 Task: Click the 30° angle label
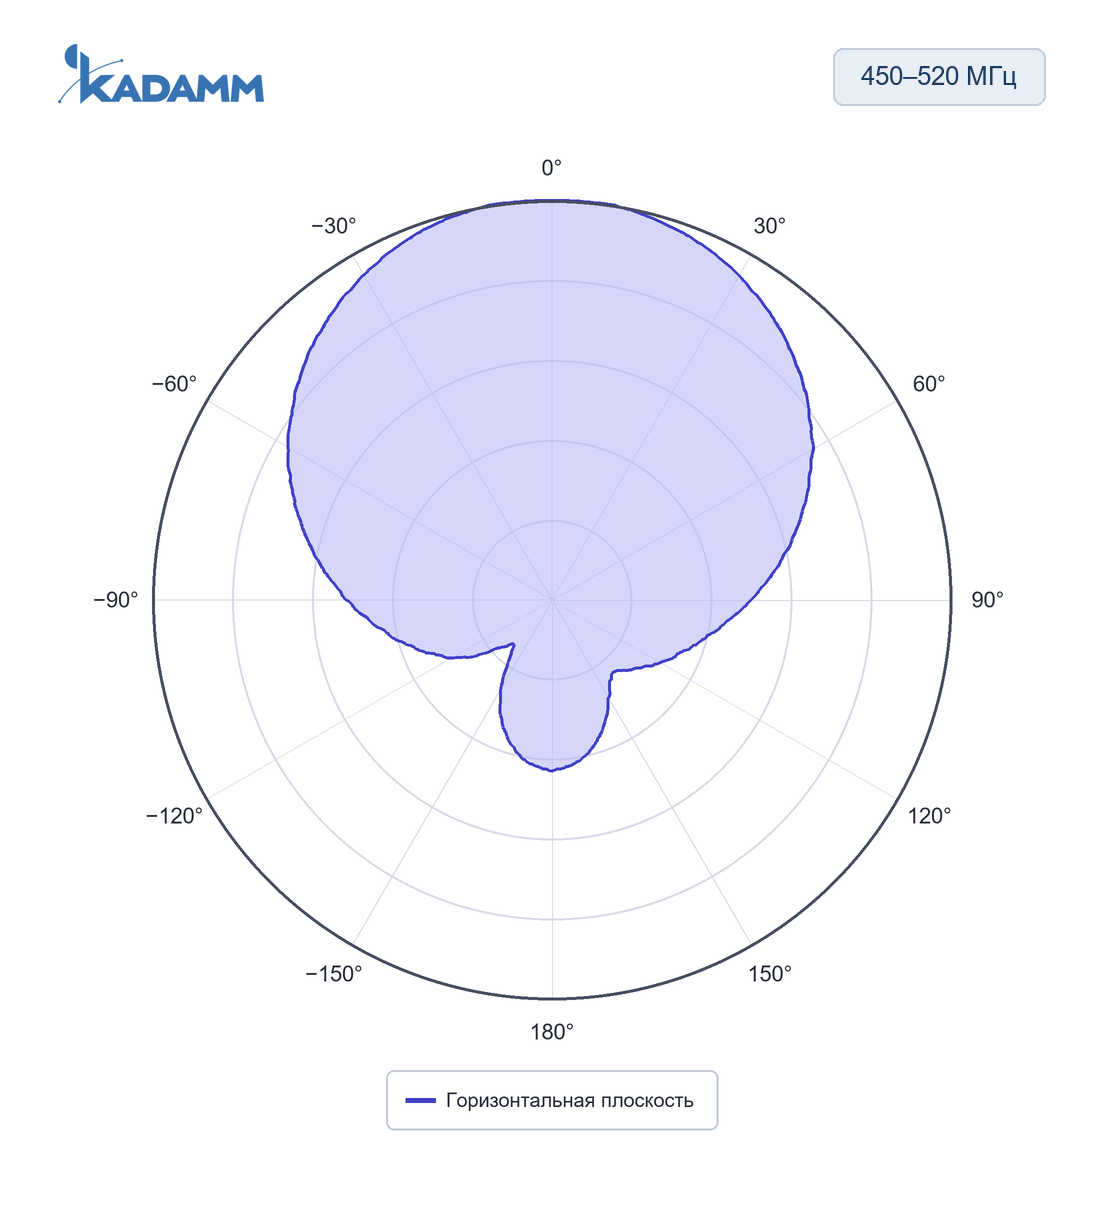tap(770, 226)
